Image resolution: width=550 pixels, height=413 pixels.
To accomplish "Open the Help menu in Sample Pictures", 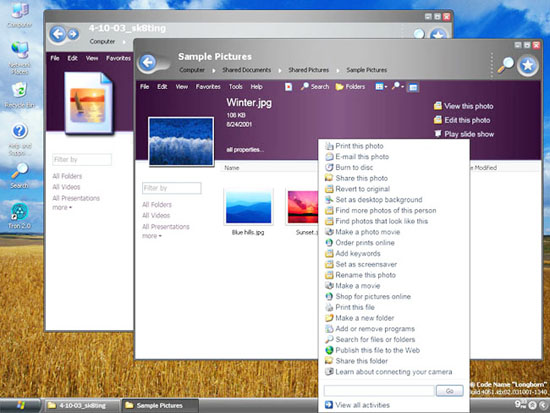I will [256, 87].
